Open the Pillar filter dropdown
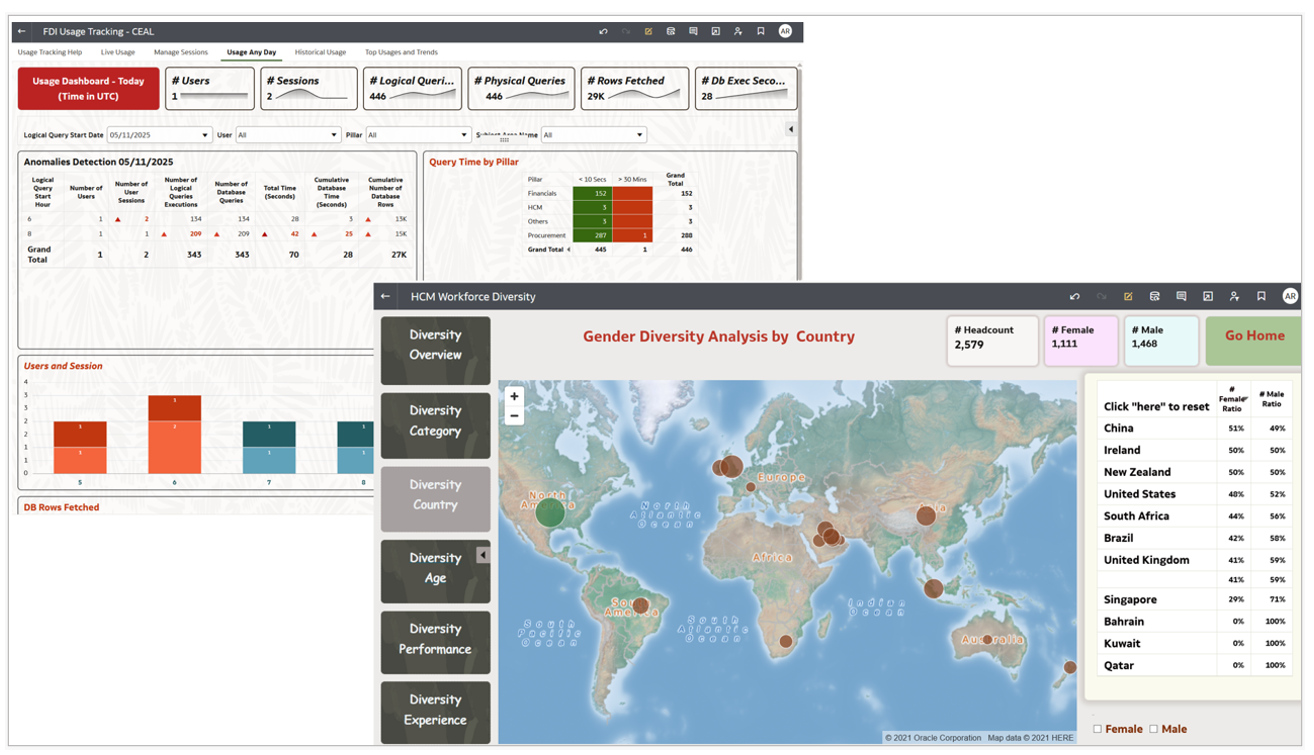The image size is (1314, 755). (x=418, y=135)
